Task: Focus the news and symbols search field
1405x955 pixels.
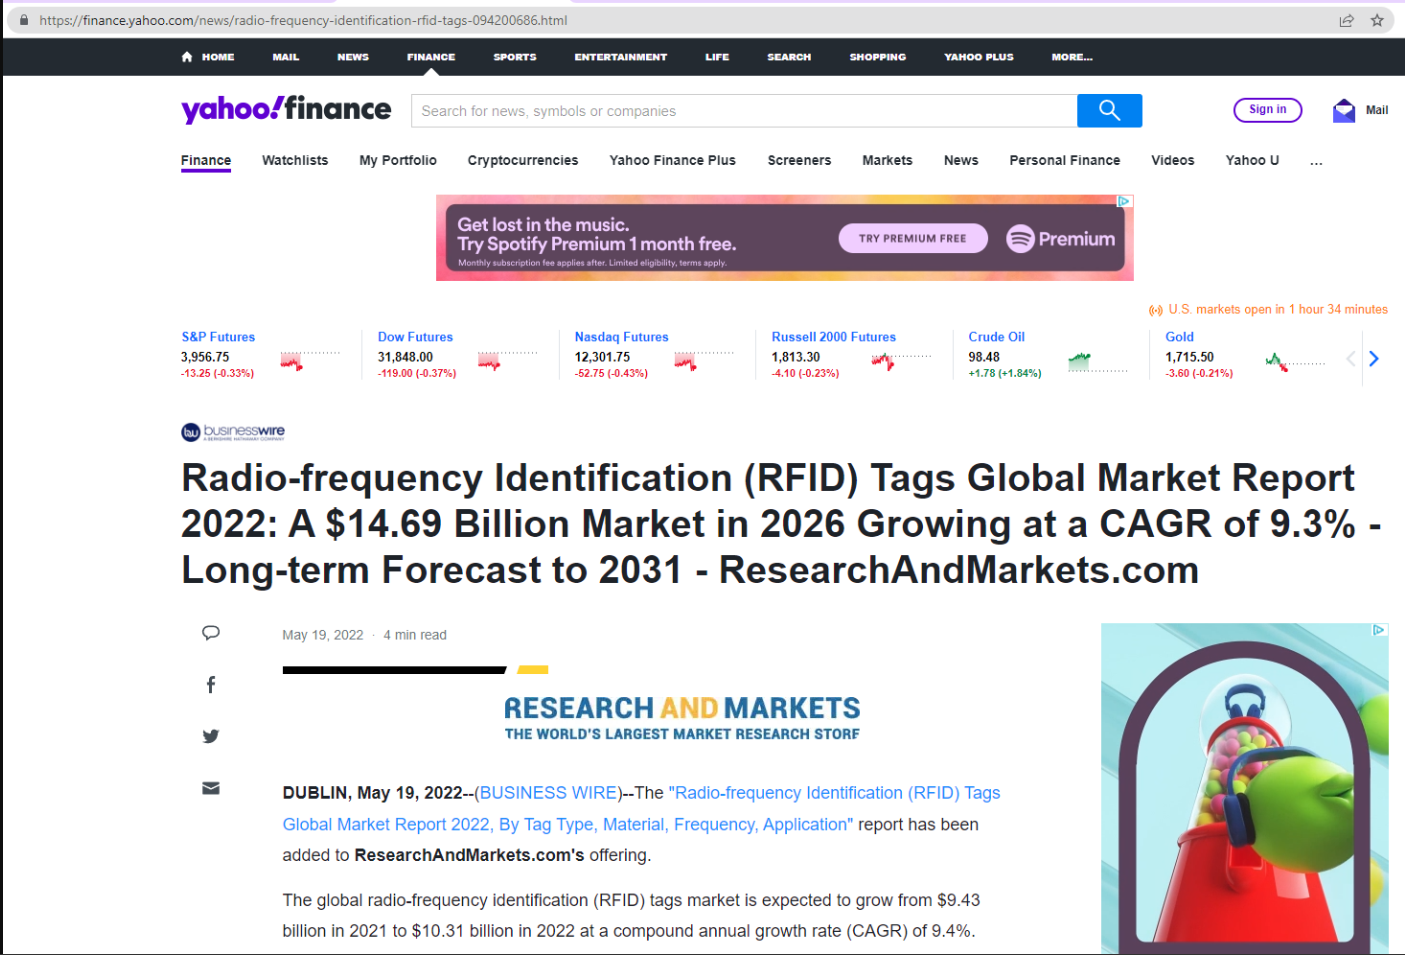Action: 744,111
